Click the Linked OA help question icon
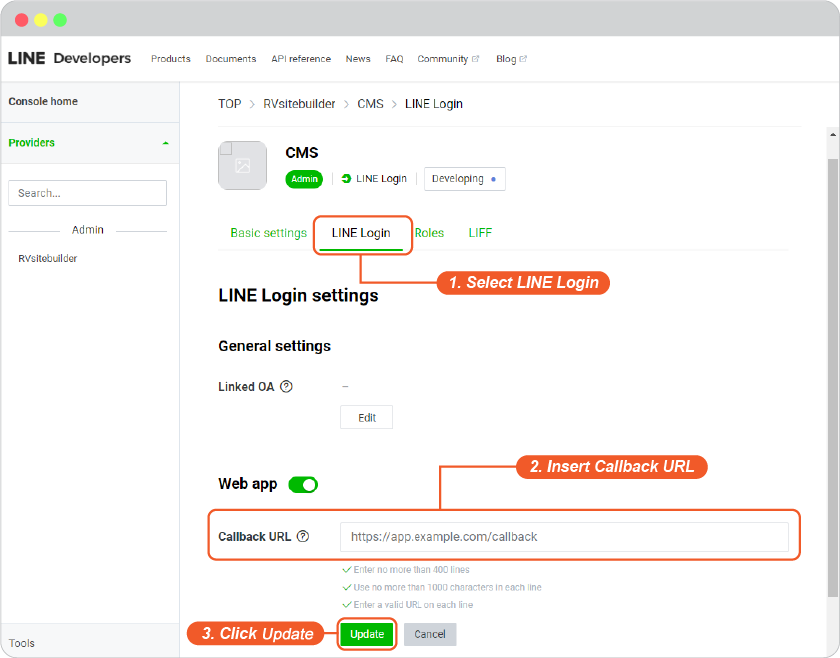This screenshot has width=840, height=658. (x=287, y=386)
